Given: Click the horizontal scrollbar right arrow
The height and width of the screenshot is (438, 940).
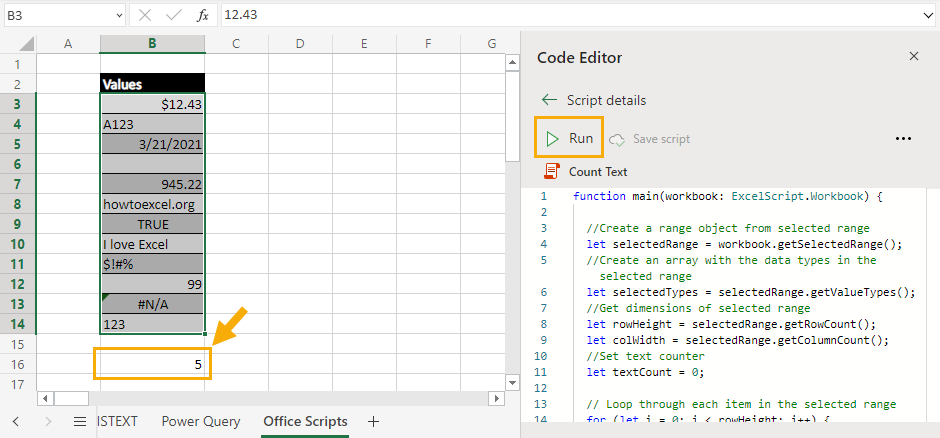Looking at the screenshot, I should coord(497,398).
